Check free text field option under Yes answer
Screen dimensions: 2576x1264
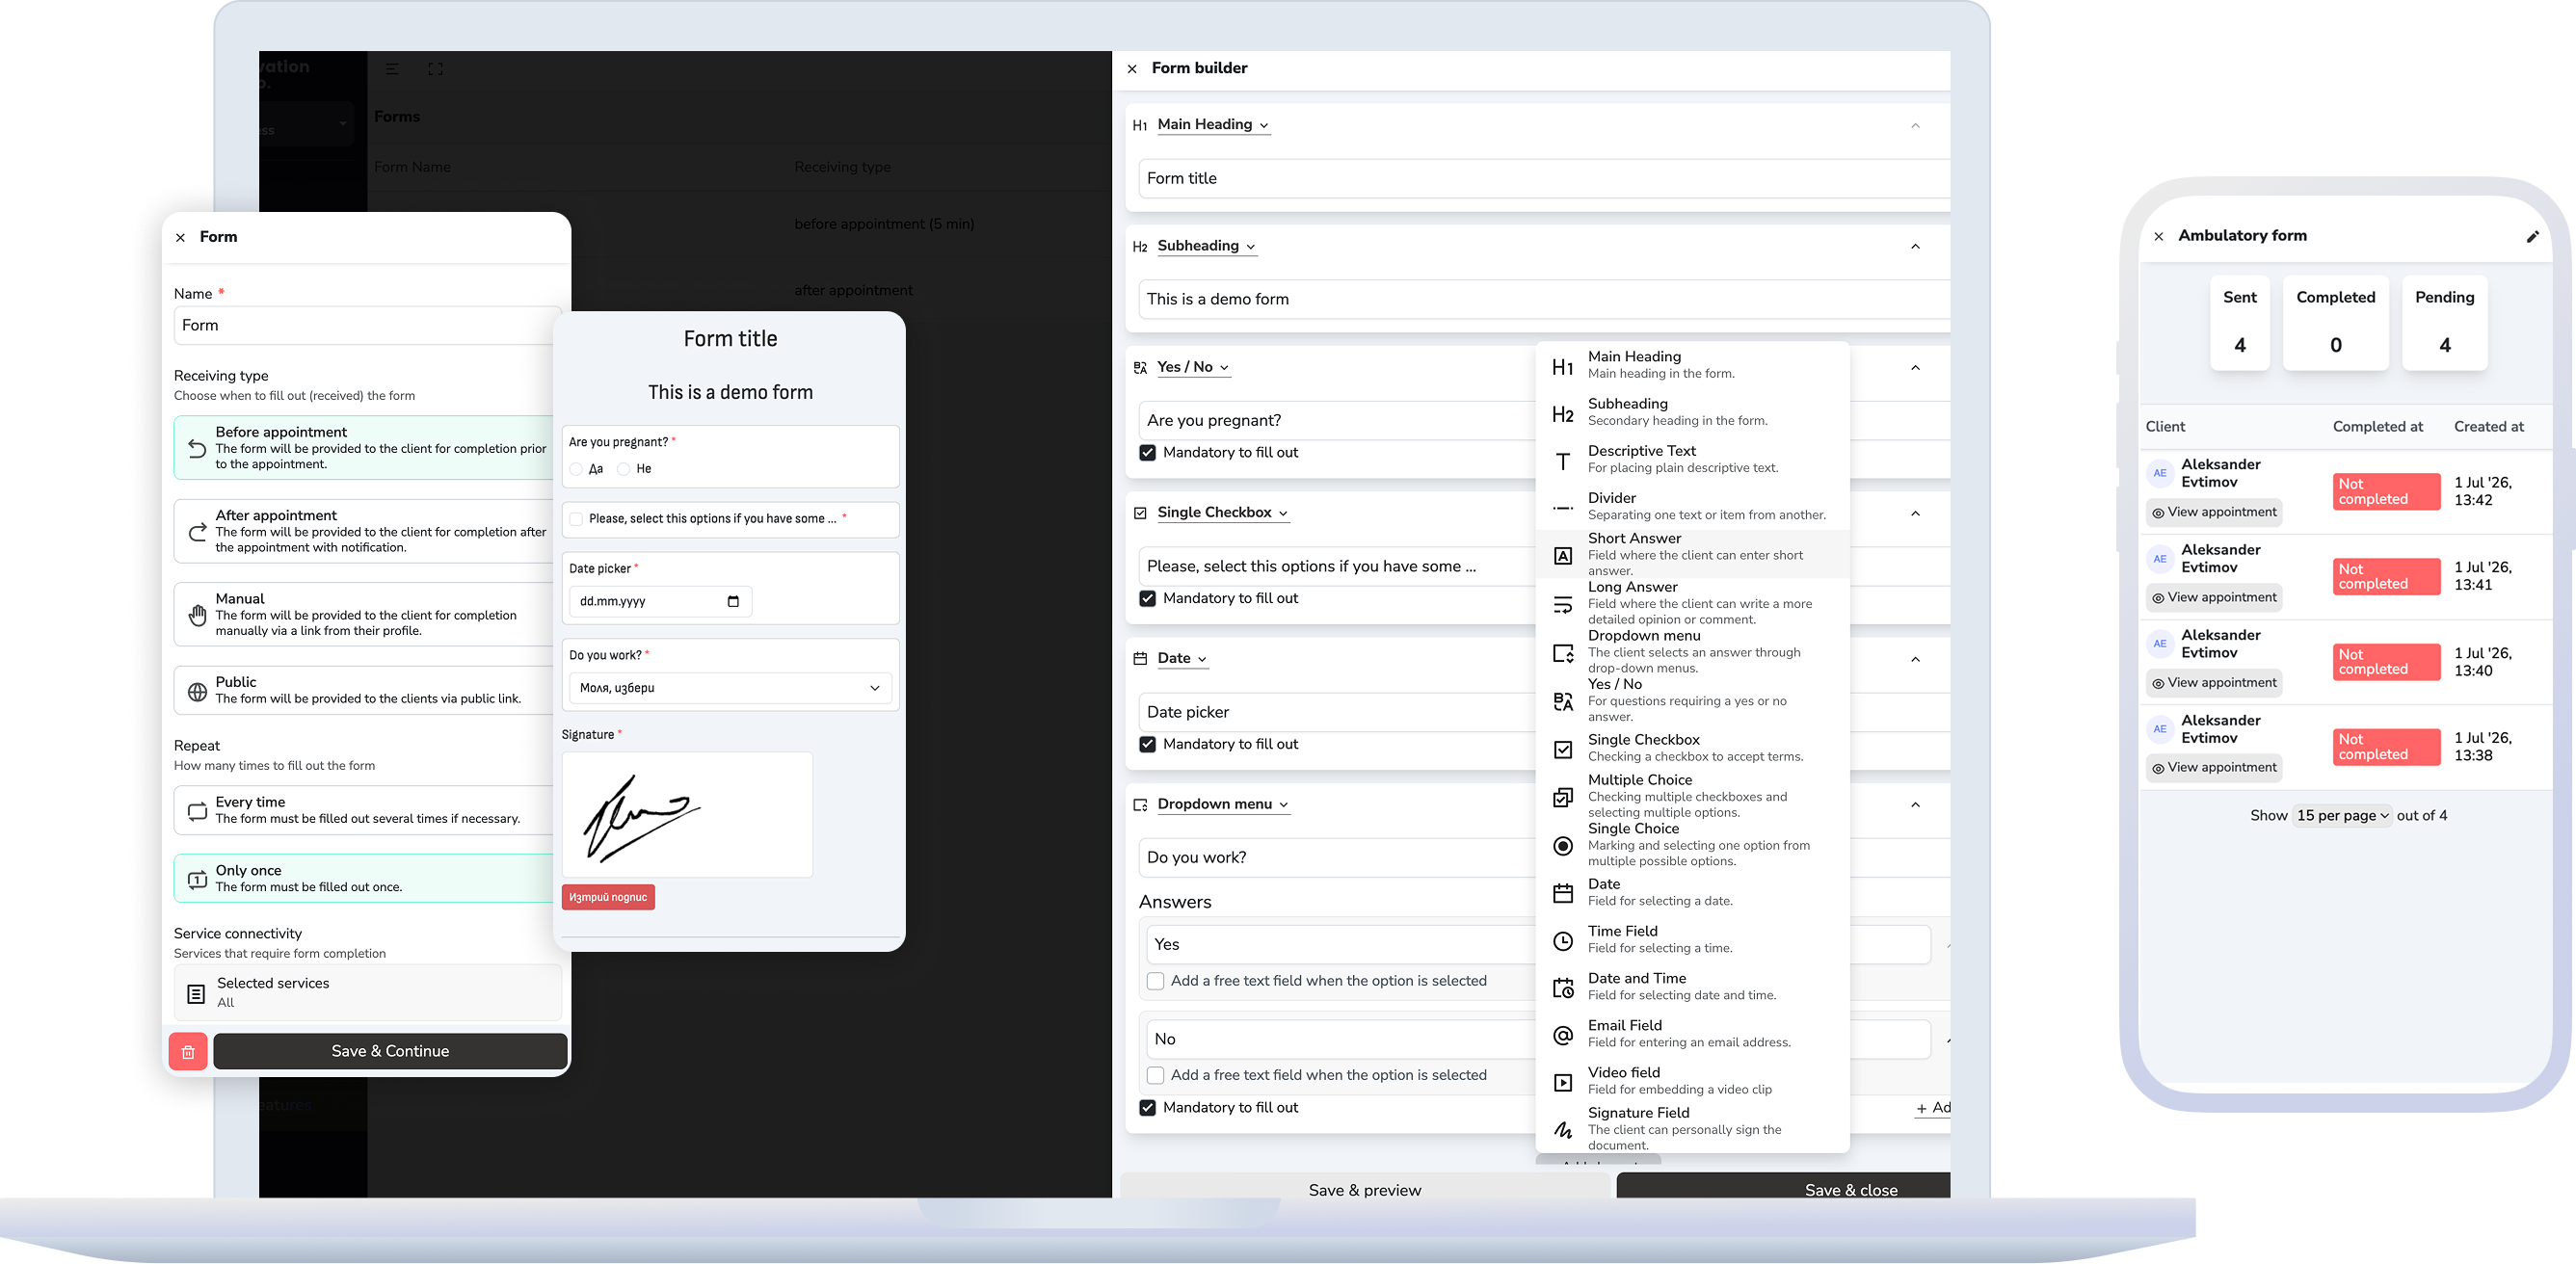[1155, 981]
